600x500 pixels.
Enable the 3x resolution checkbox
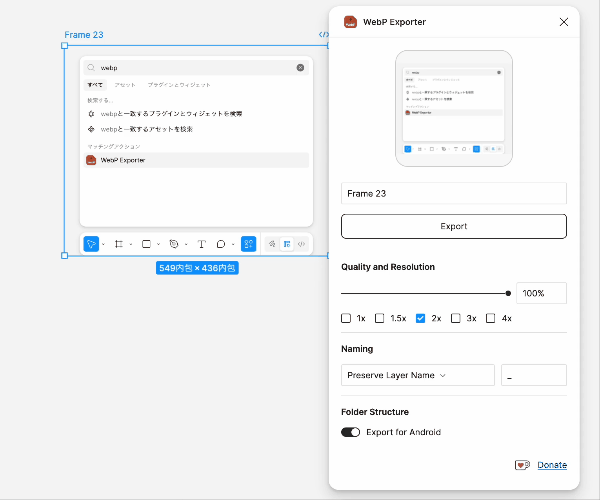pyautogui.click(x=456, y=318)
